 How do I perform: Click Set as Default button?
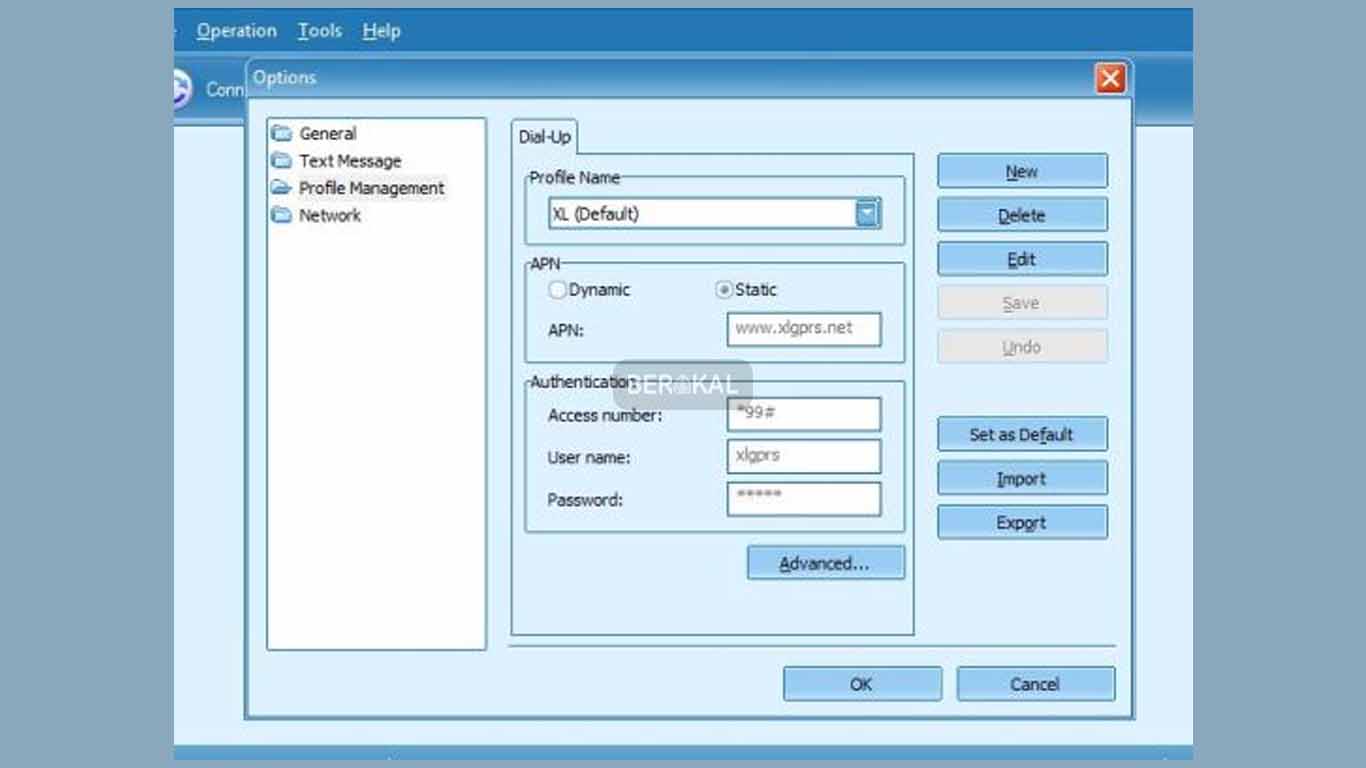pyautogui.click(x=1021, y=435)
